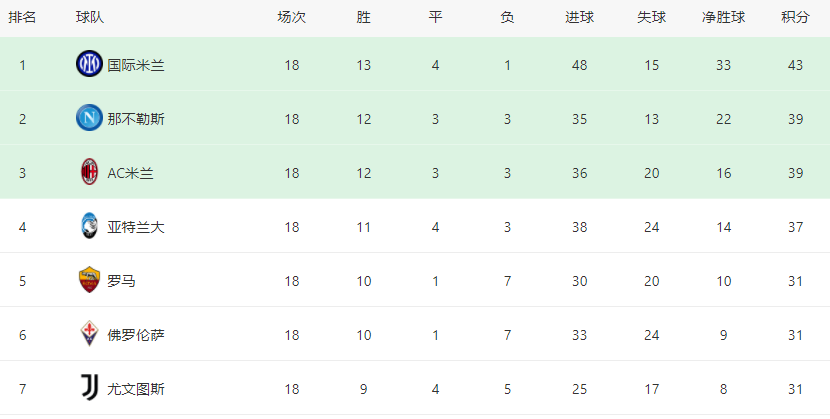Click the Juventus club logo

click(x=89, y=388)
